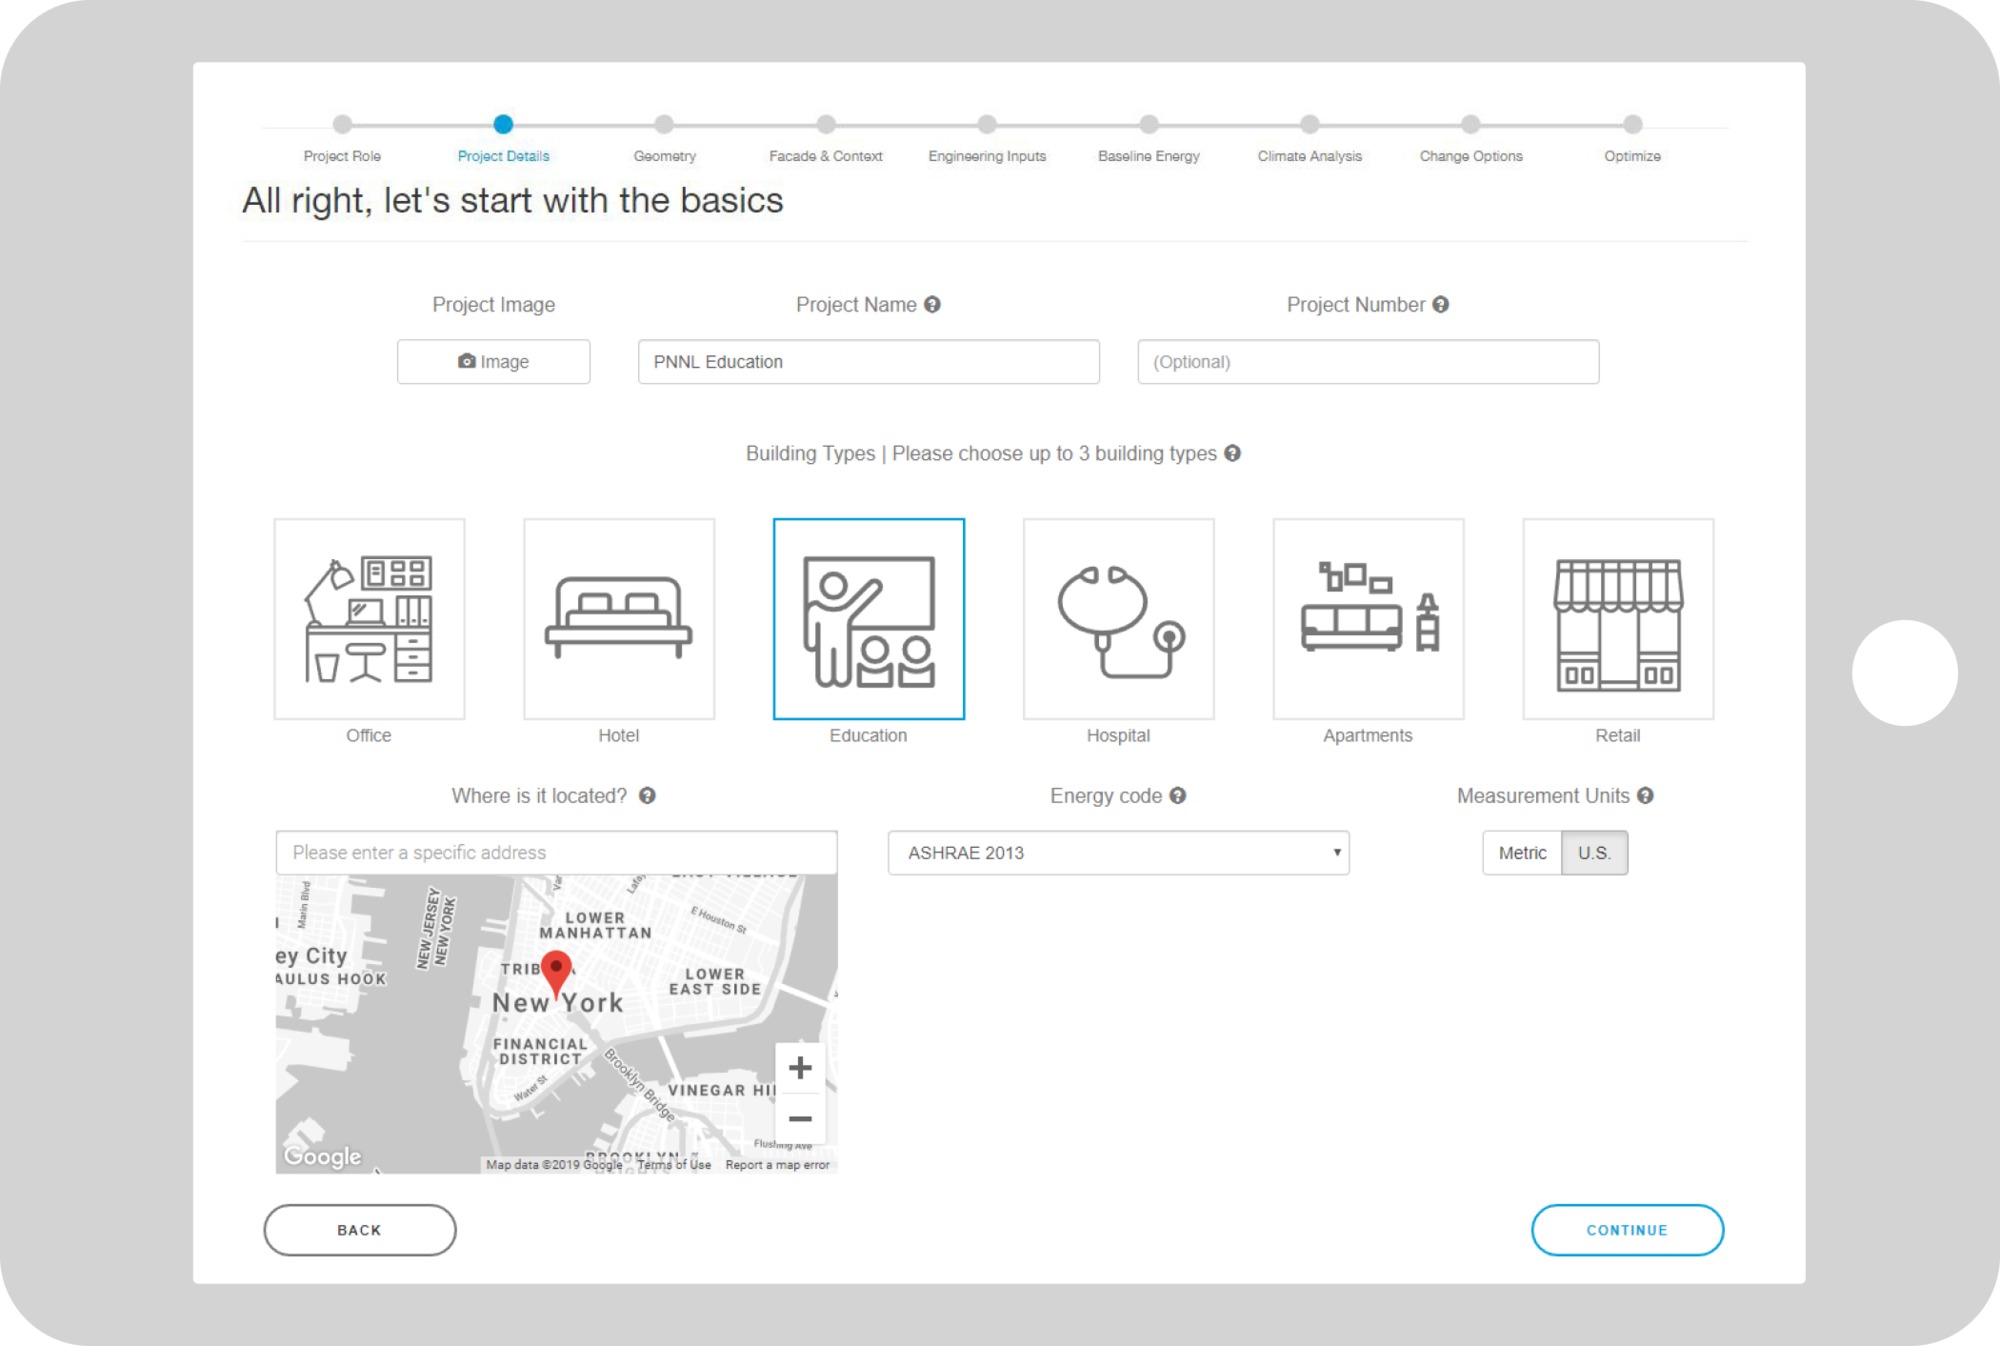
Task: Click the Image upload button with camera icon
Action: pos(493,361)
